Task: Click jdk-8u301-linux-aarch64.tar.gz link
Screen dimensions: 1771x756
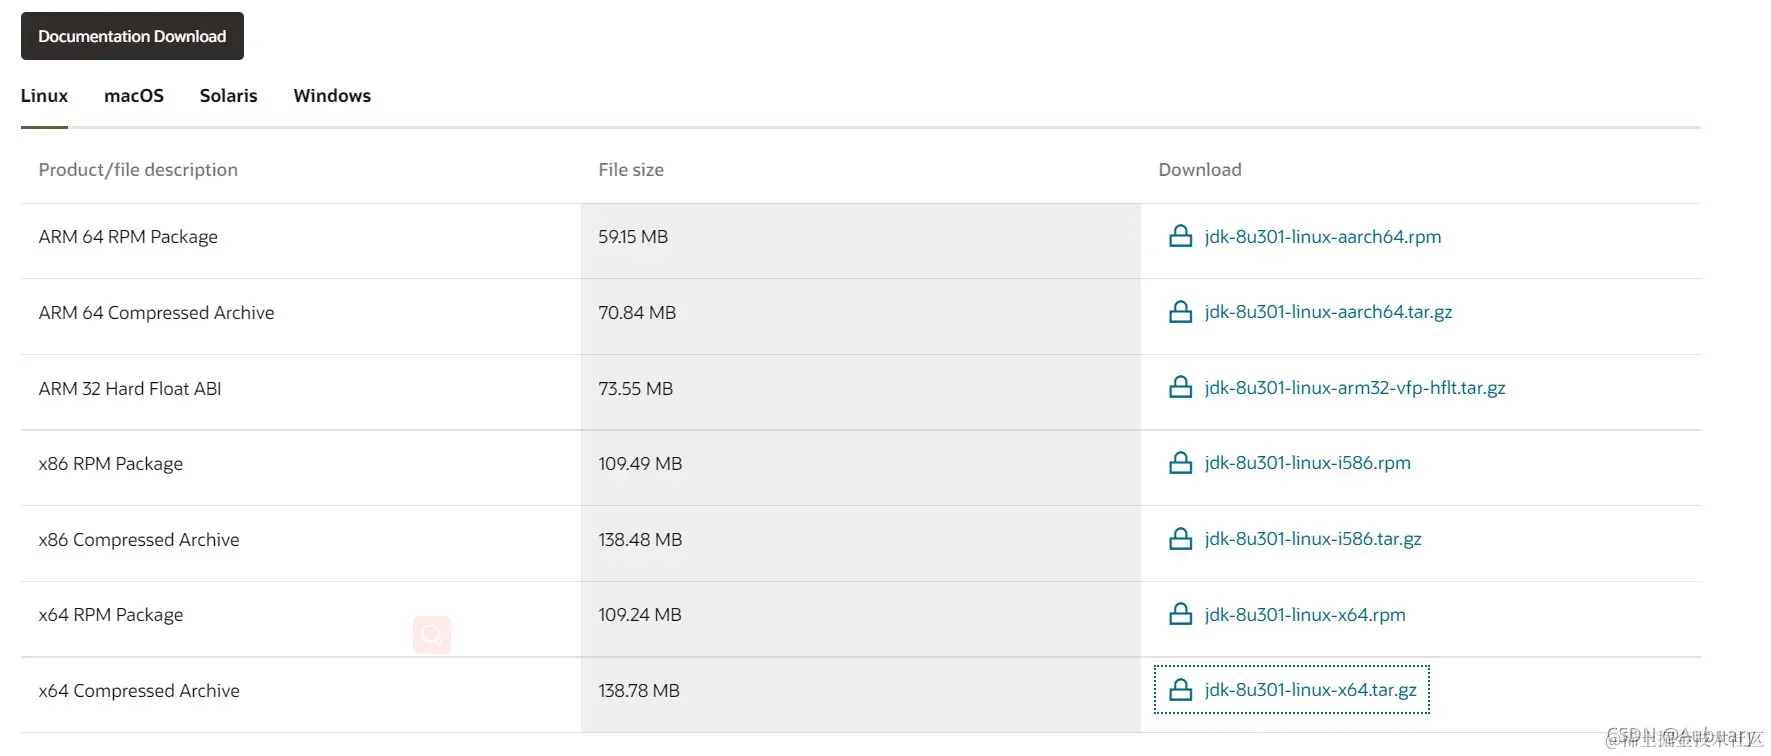Action: (1328, 312)
